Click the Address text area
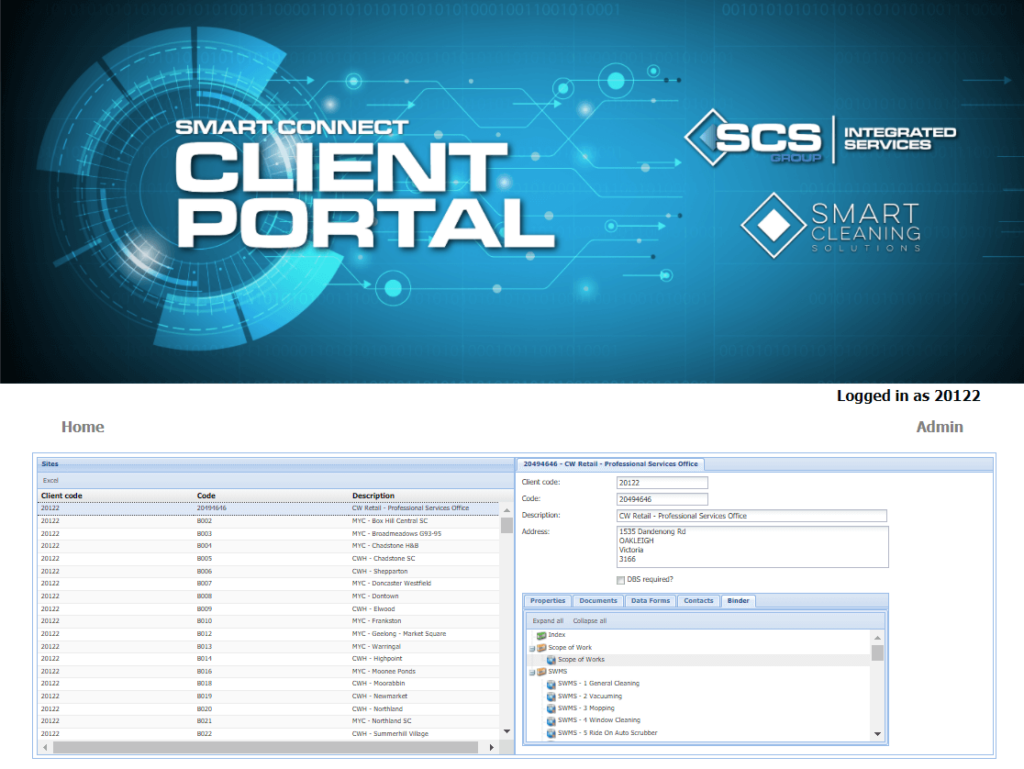 click(x=752, y=546)
